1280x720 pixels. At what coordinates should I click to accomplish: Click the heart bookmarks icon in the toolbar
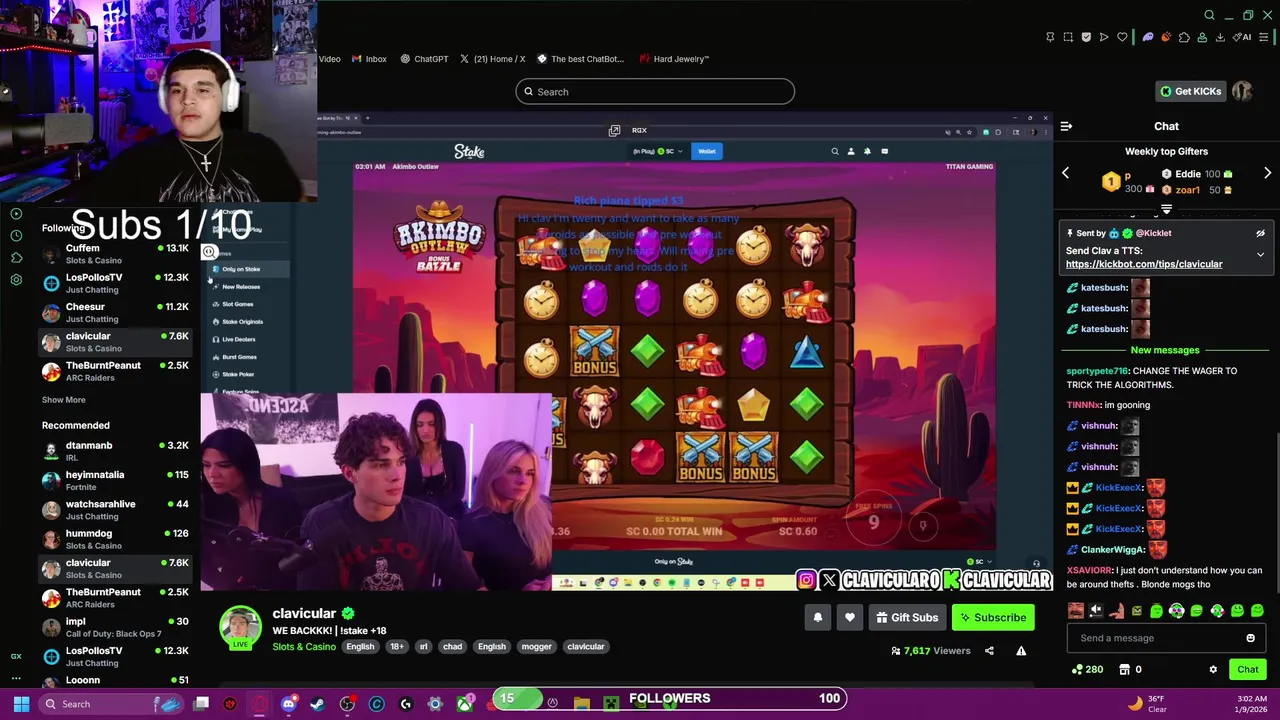tap(1122, 37)
